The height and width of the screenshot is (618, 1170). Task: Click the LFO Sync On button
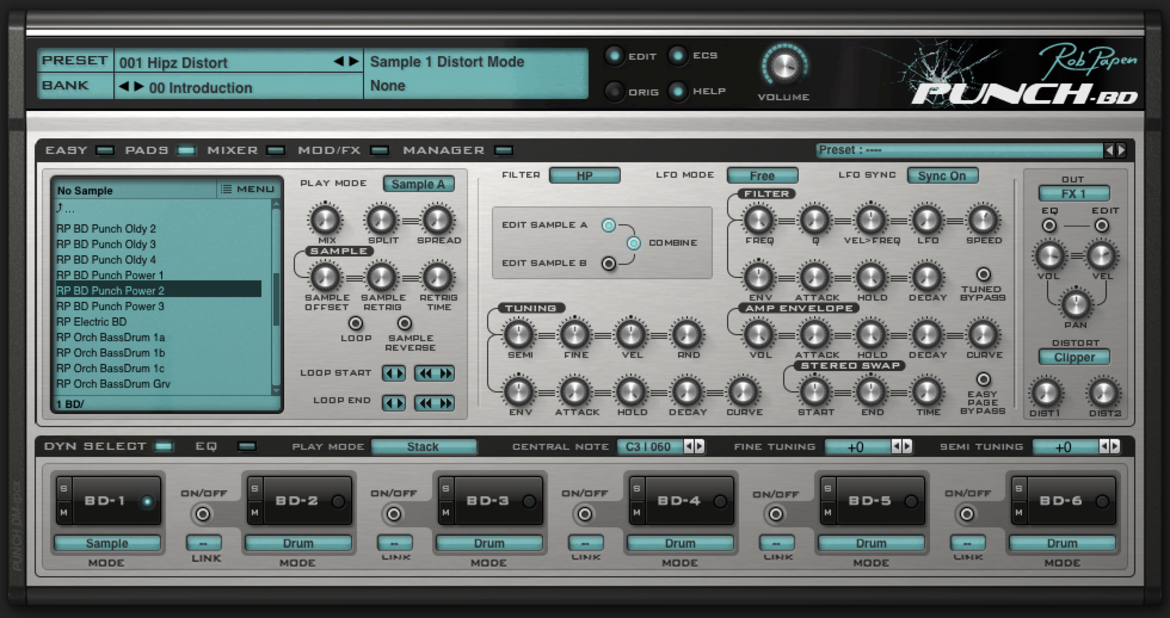point(942,175)
